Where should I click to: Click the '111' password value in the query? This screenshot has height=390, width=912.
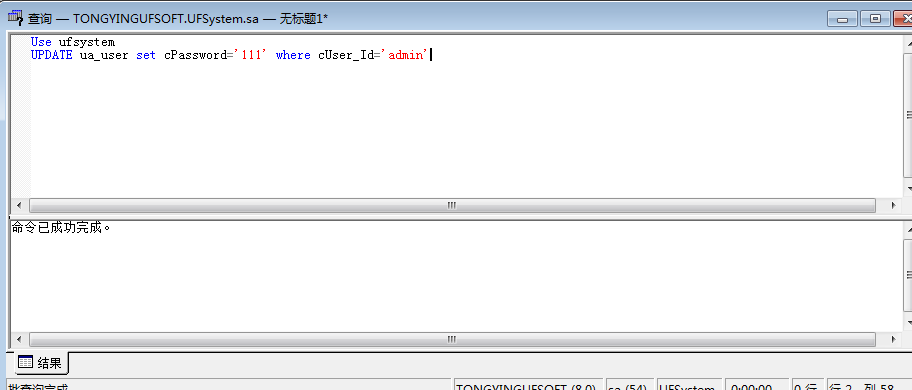point(250,55)
